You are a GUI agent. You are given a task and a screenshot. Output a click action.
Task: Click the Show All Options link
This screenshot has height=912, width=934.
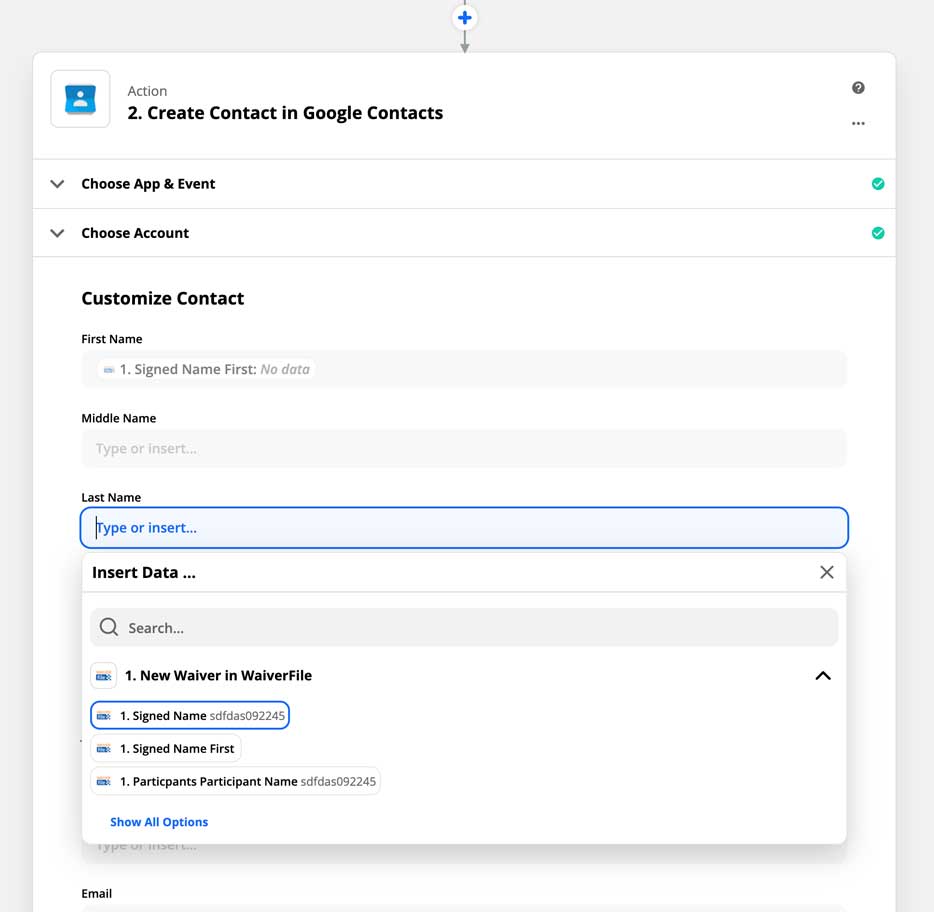coord(159,821)
